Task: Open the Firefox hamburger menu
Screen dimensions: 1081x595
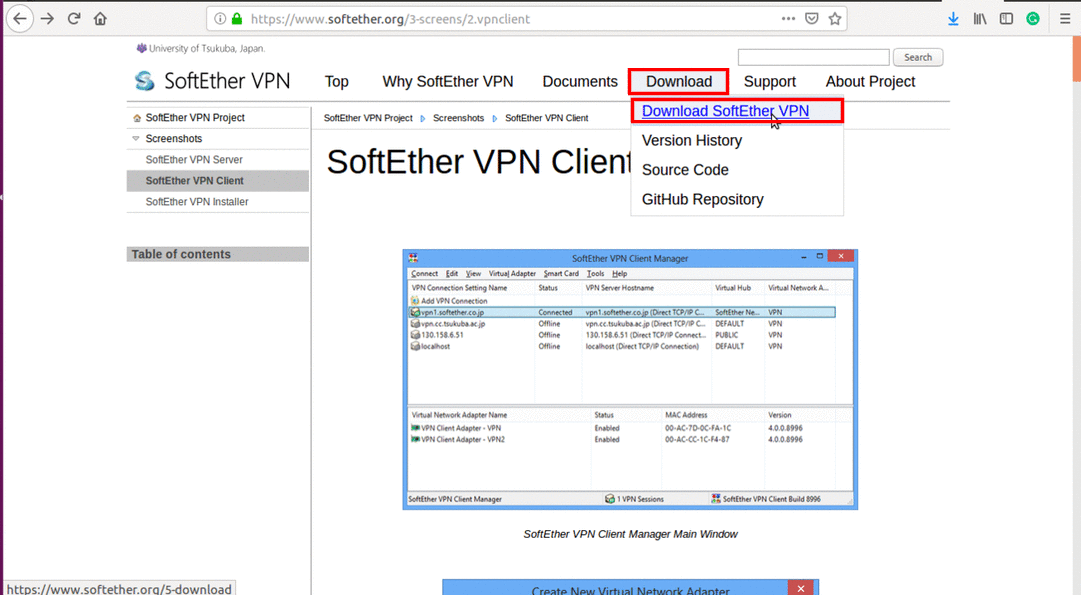Action: (1064, 19)
